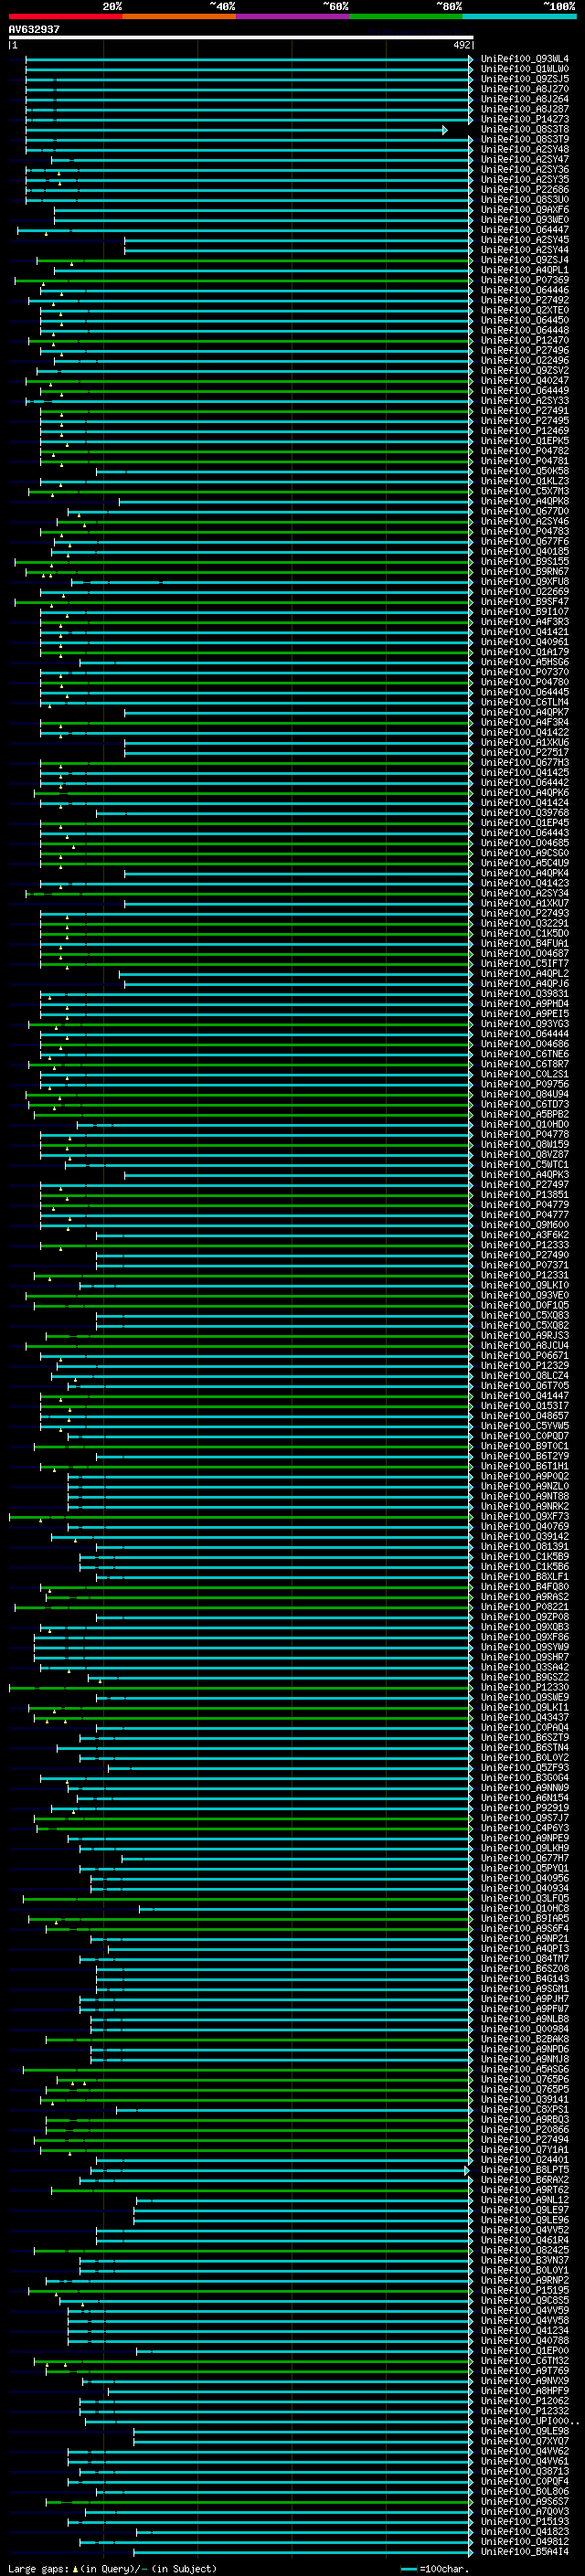Select hit label UniRef100_Q7XYQ7
The image size is (585, 2576).
[x=525, y=2441]
